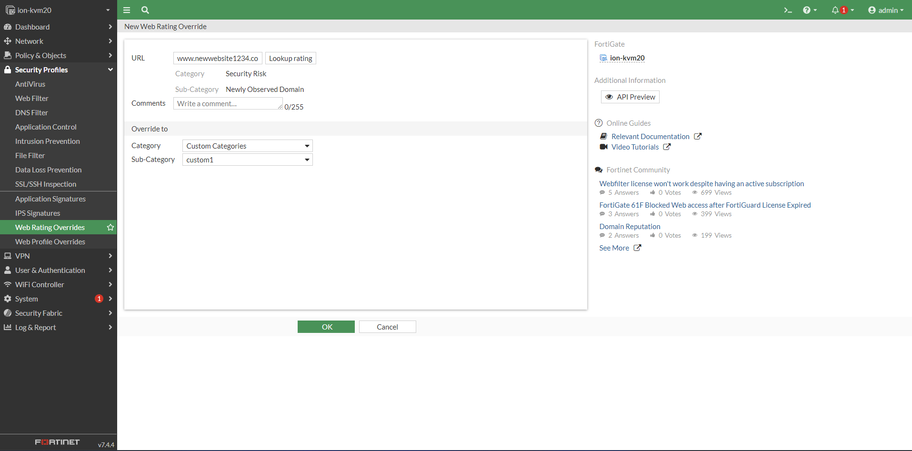Click the WiFi Controller signal icon
912x451 pixels.
(8, 285)
